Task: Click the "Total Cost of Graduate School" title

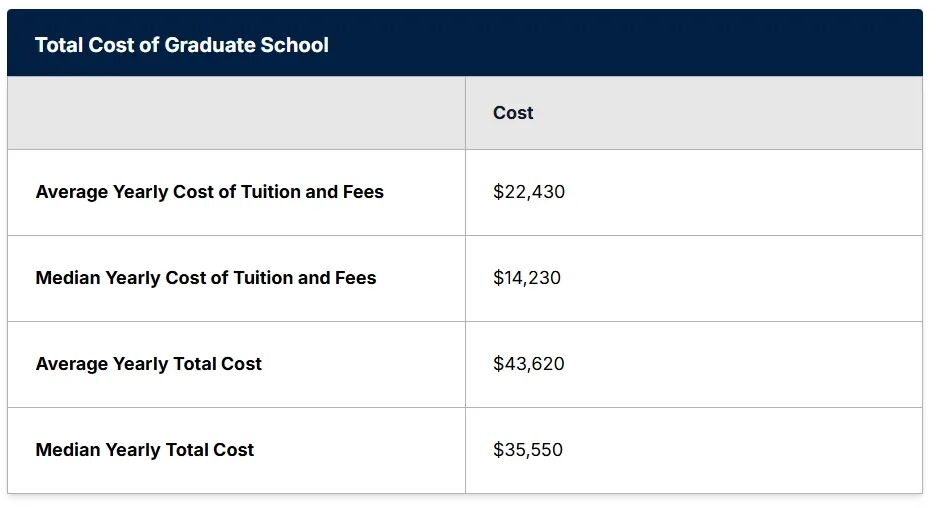Action: (181, 45)
